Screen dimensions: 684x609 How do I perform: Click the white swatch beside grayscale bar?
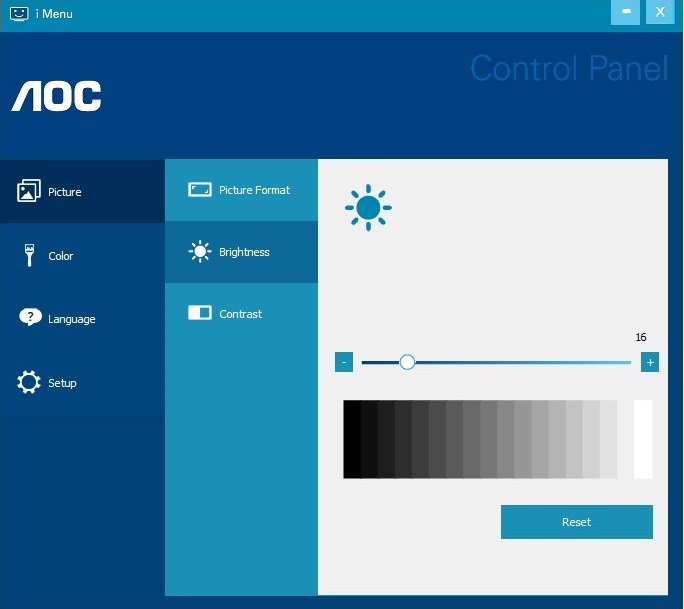click(643, 439)
